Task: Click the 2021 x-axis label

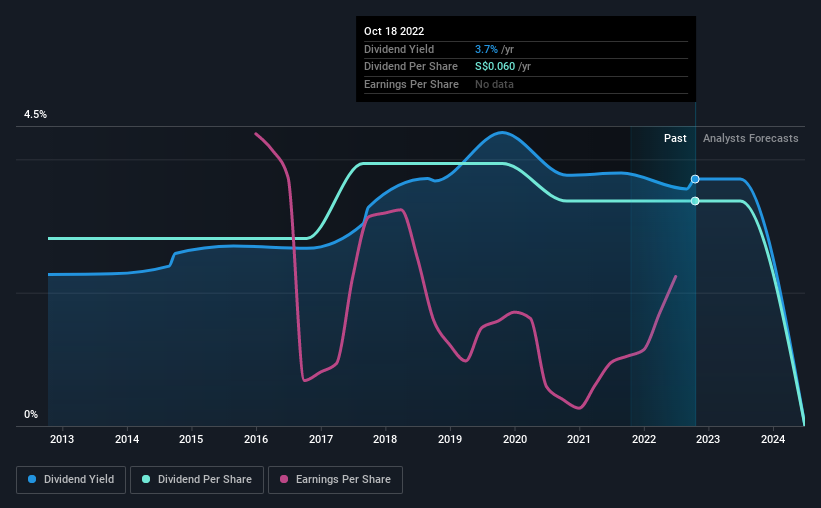Action: (x=579, y=439)
